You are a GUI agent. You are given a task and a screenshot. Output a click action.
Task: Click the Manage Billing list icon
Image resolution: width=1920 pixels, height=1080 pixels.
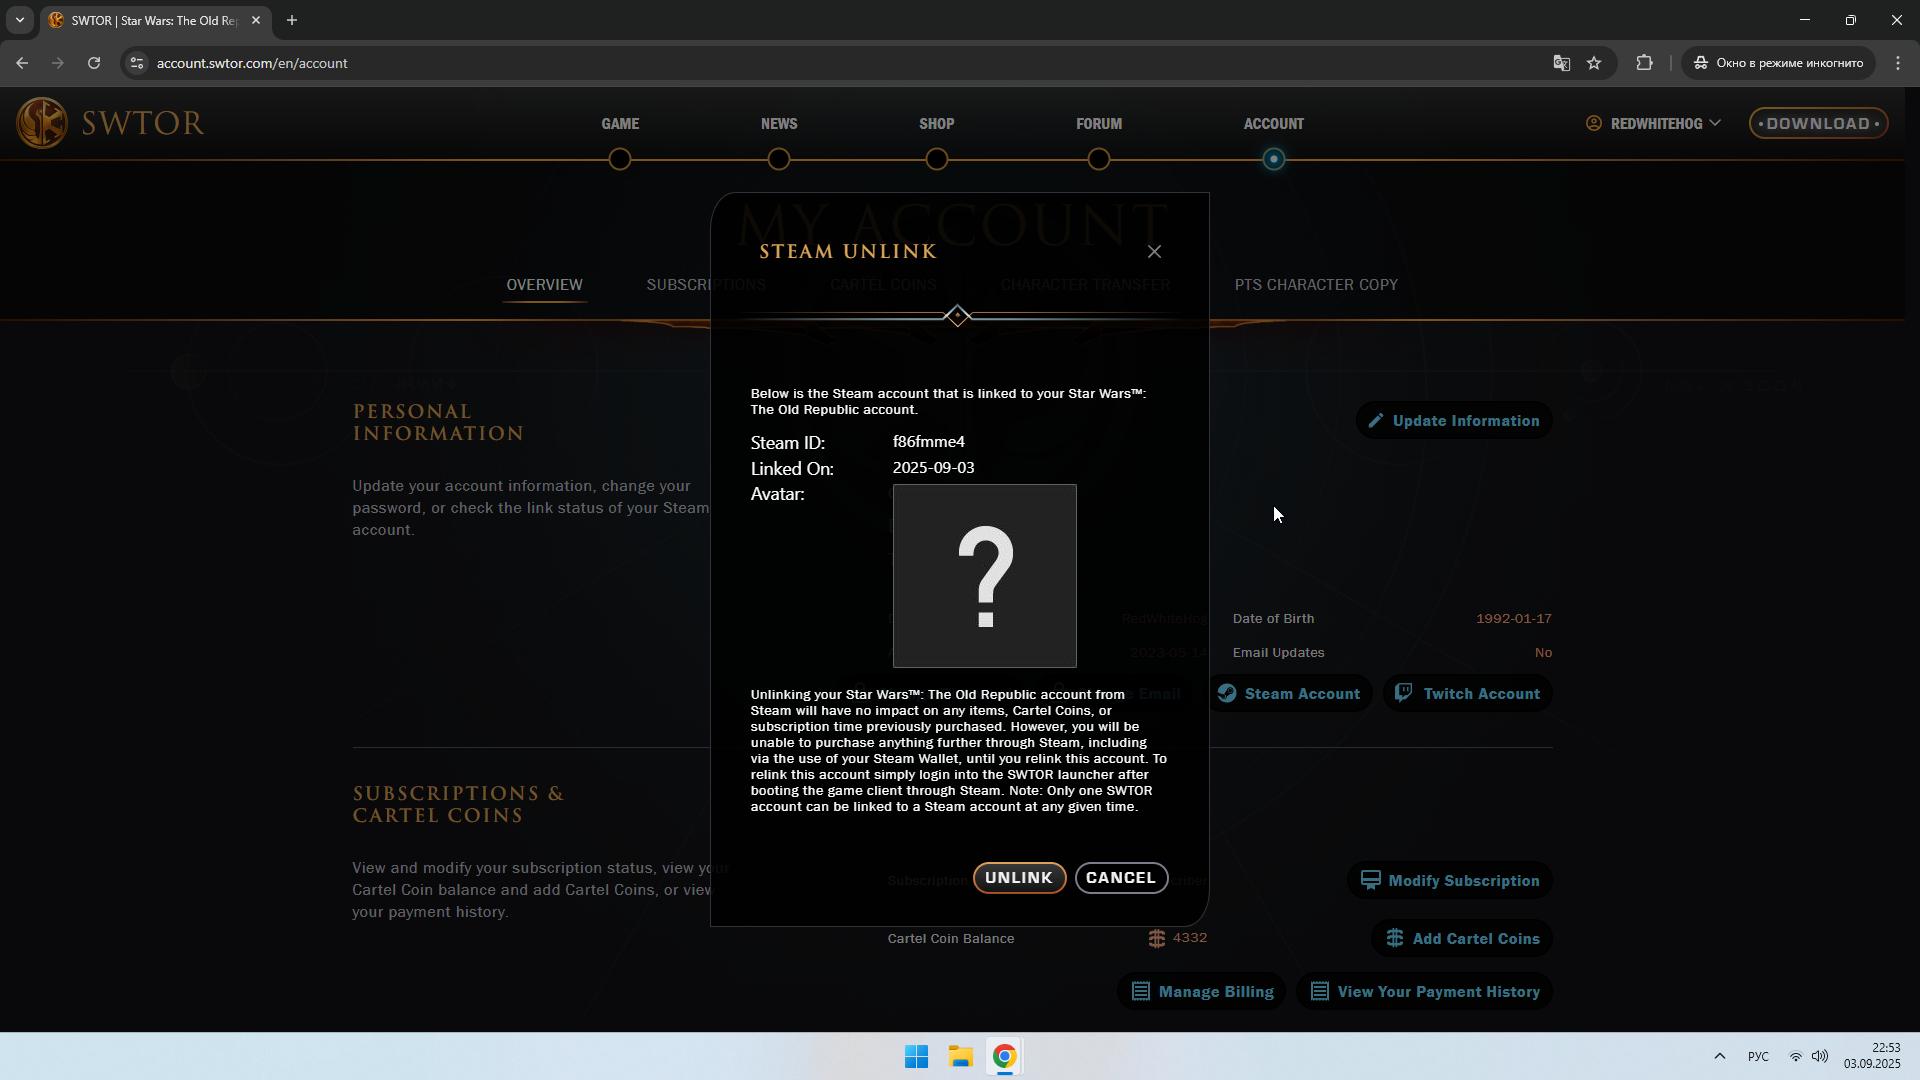click(1140, 991)
